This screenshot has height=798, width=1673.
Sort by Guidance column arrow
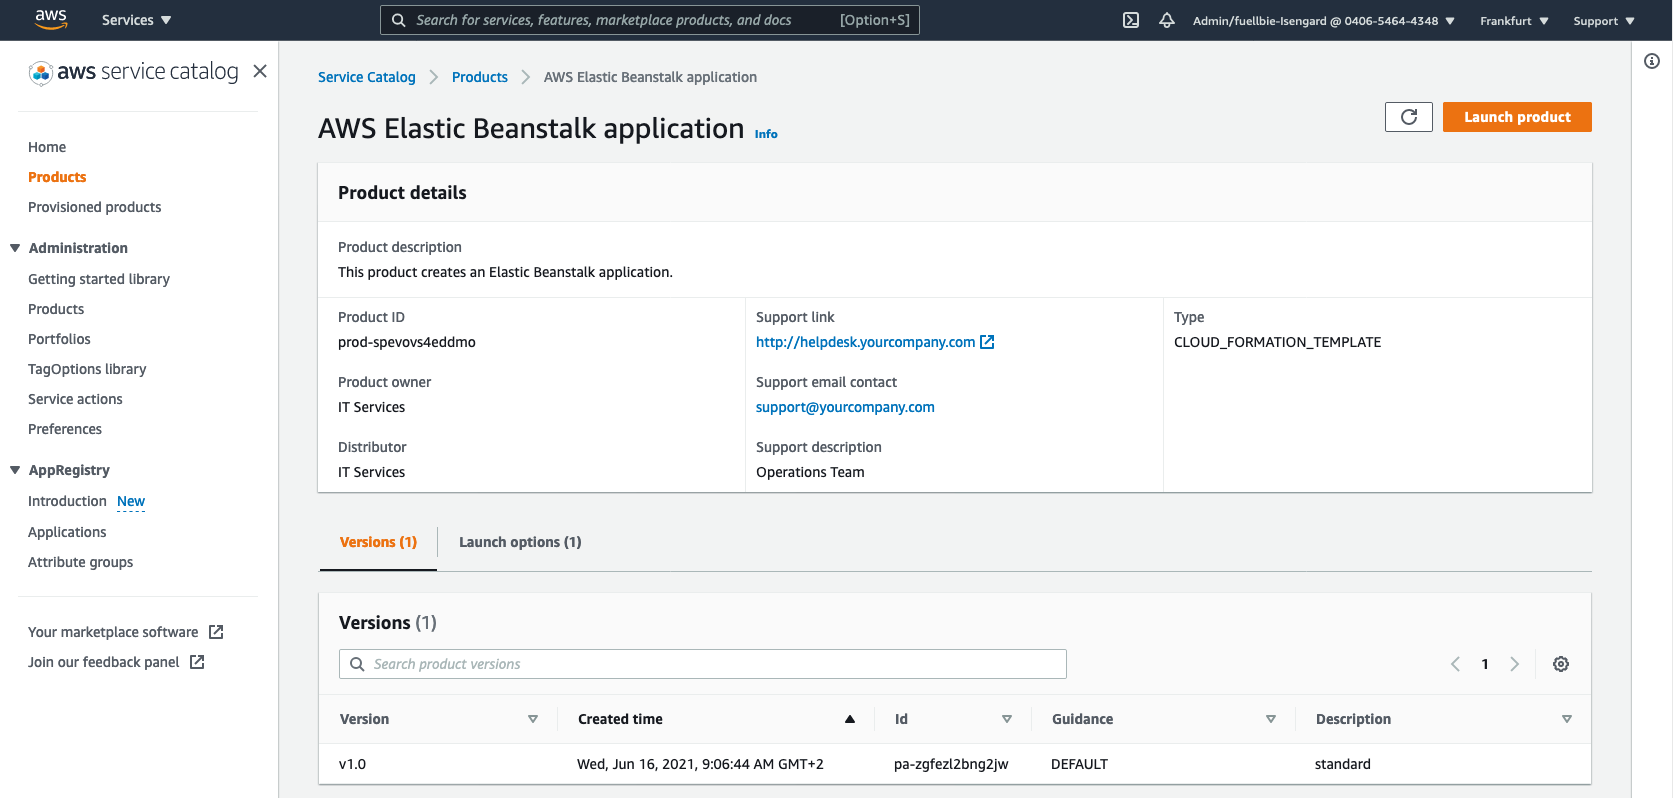[x=1271, y=719]
